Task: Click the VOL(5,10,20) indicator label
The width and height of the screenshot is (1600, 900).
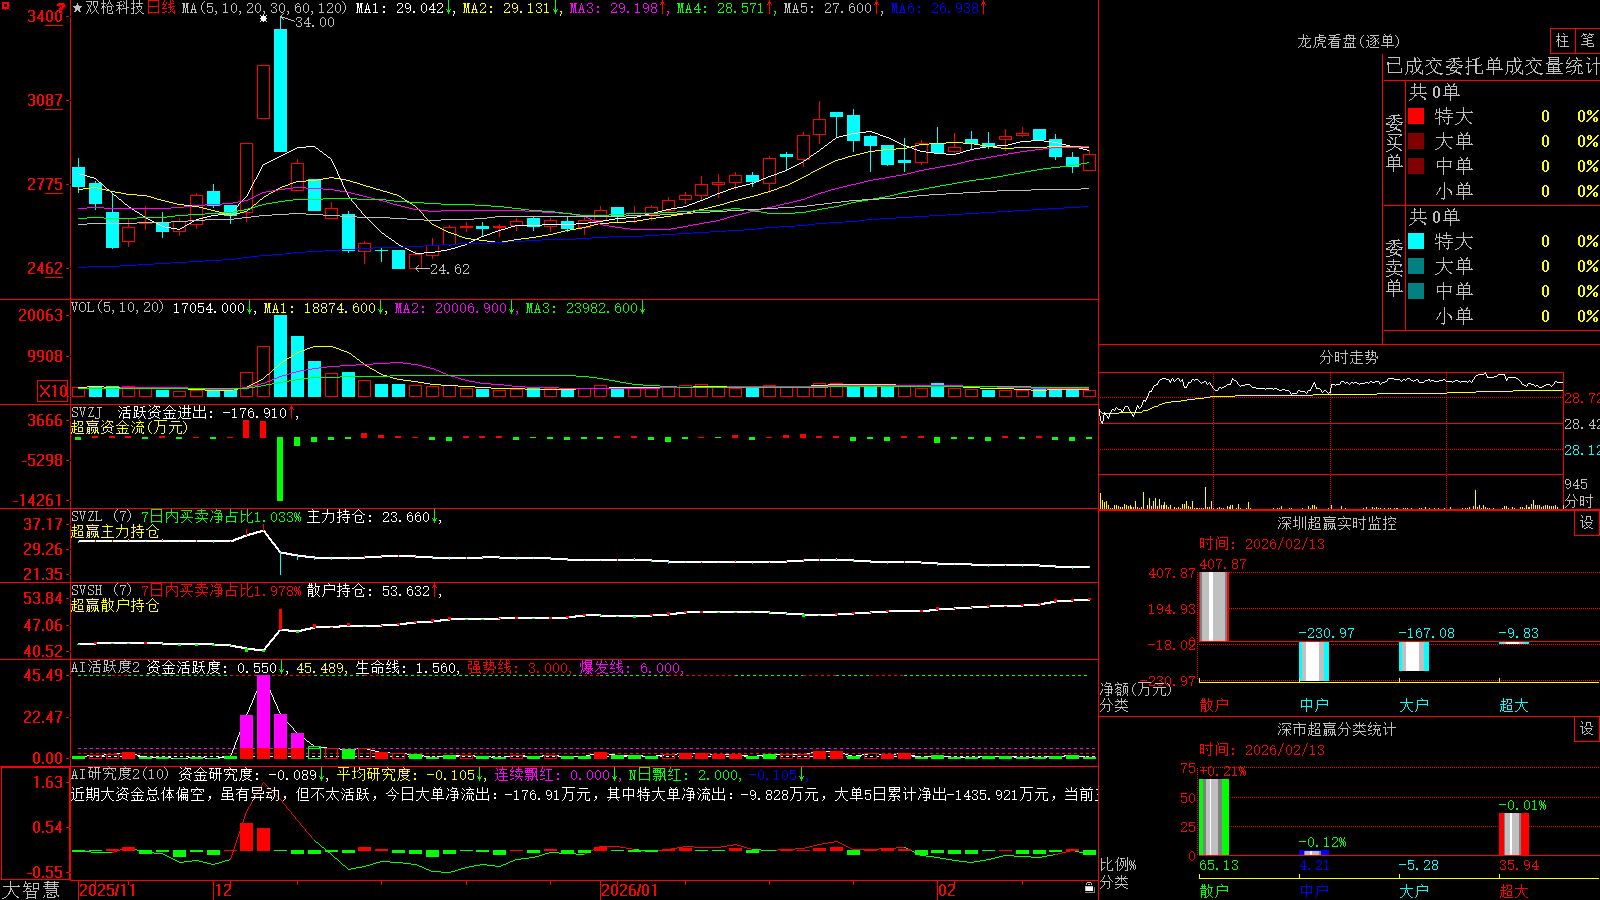Action: coord(117,308)
